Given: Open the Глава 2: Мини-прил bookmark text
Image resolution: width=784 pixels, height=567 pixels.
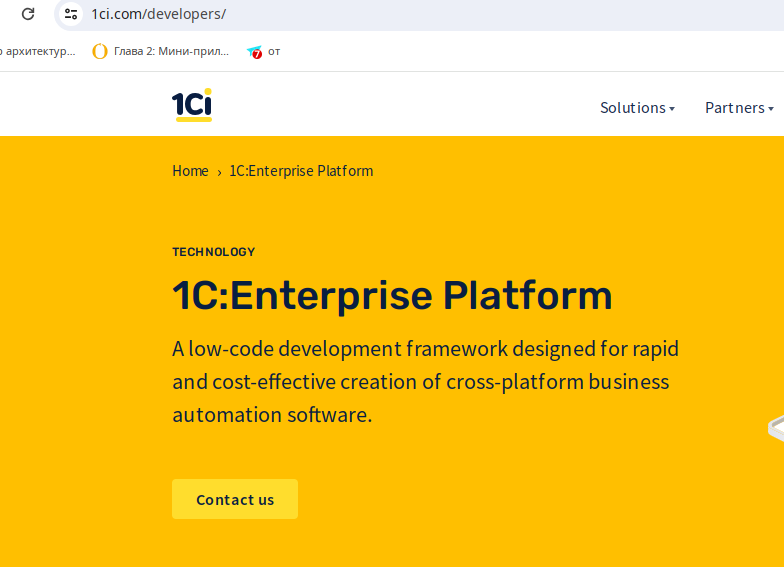Looking at the screenshot, I should [171, 52].
